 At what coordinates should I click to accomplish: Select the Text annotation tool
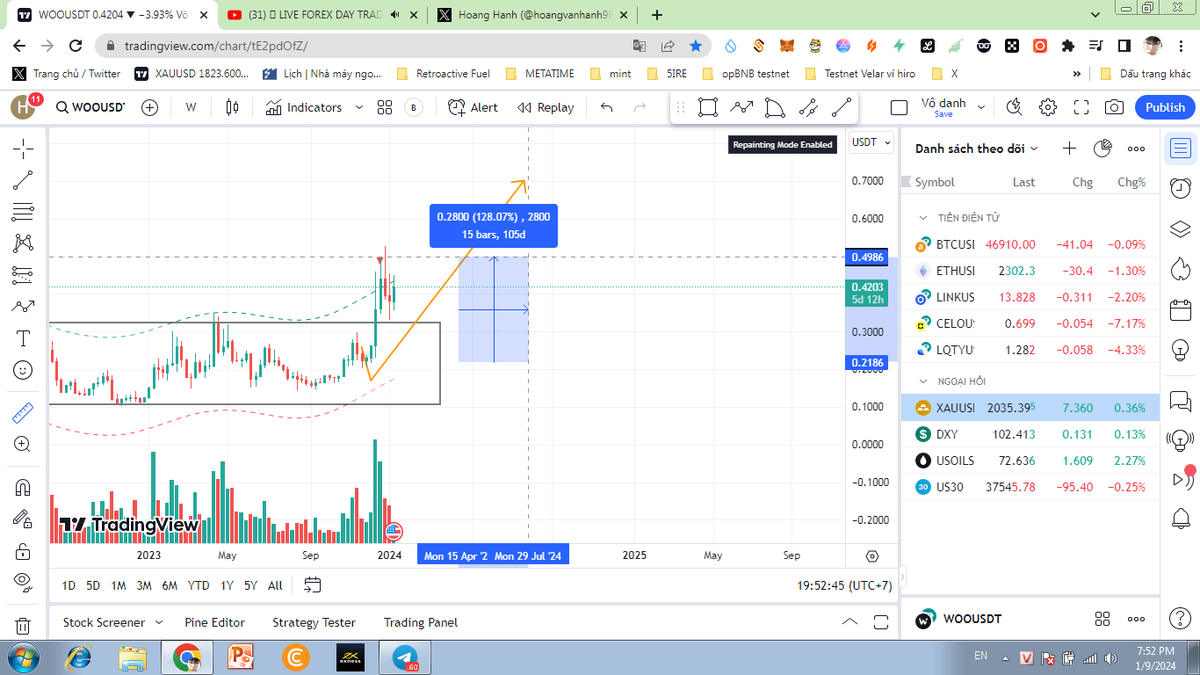tap(23, 338)
